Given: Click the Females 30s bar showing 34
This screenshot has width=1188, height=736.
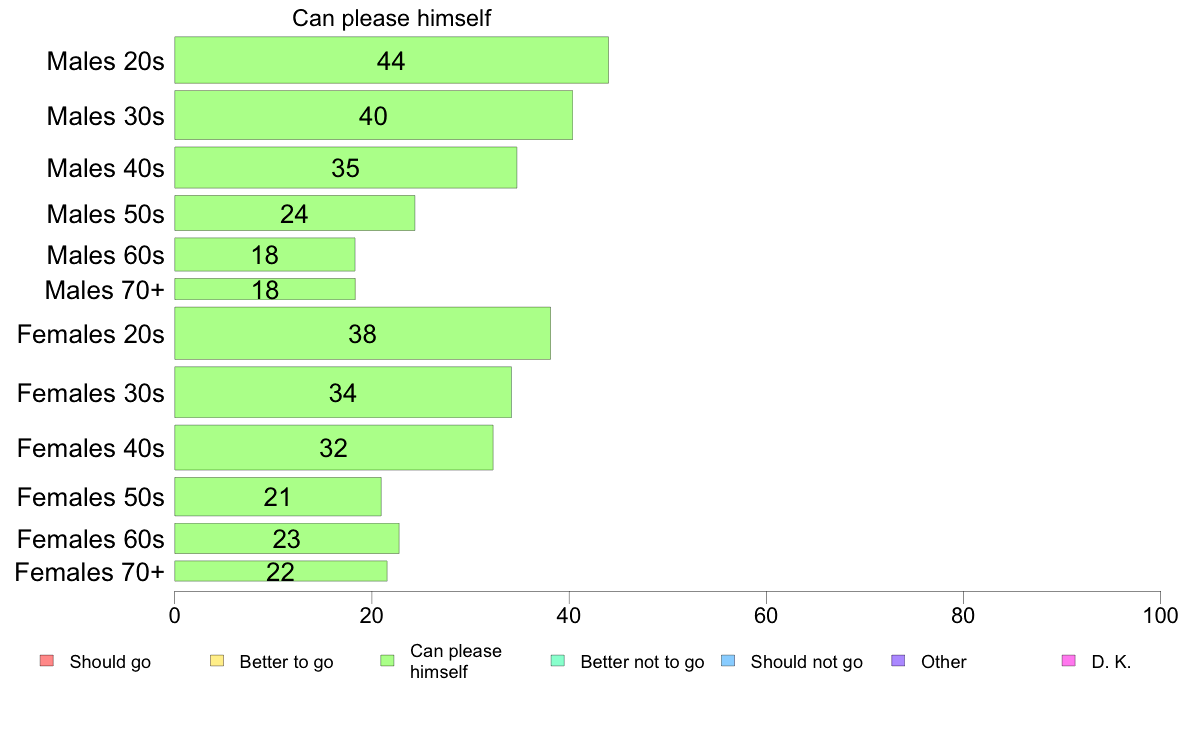Looking at the screenshot, I should (343, 392).
